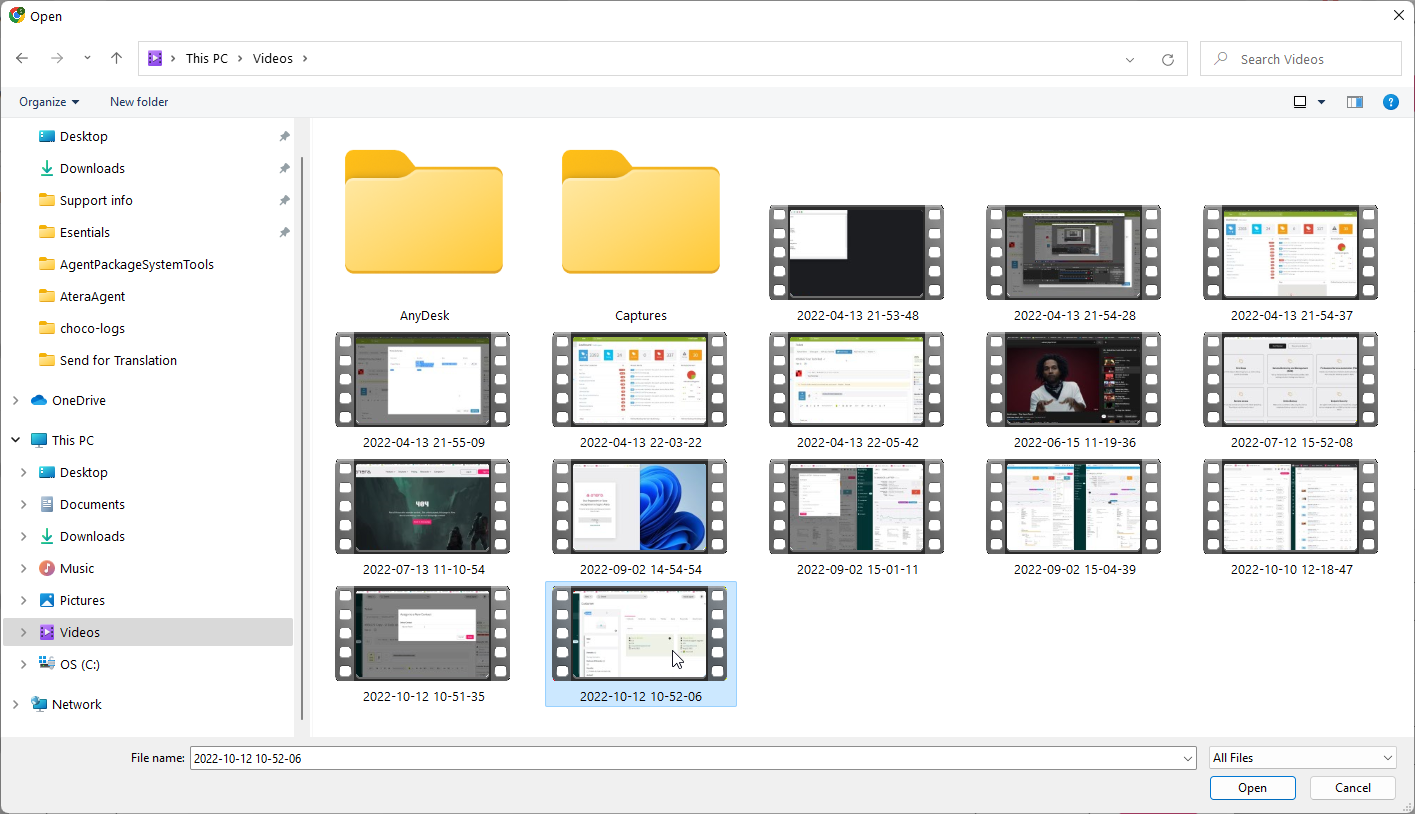Open the Organize menu

(x=48, y=101)
